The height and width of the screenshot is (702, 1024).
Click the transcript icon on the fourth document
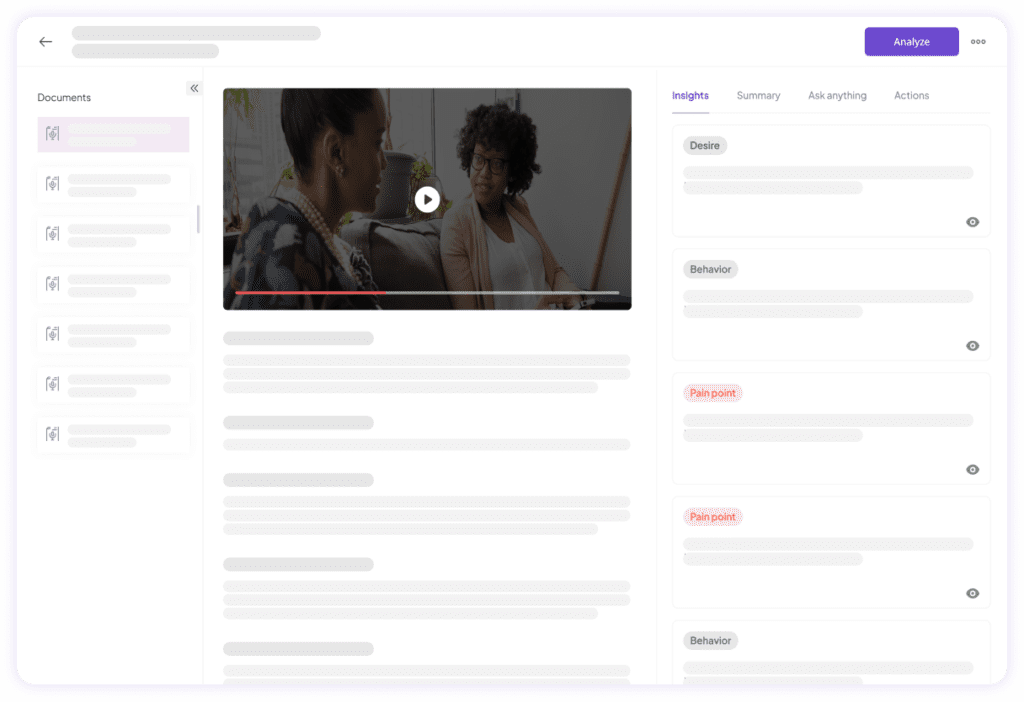coord(51,284)
